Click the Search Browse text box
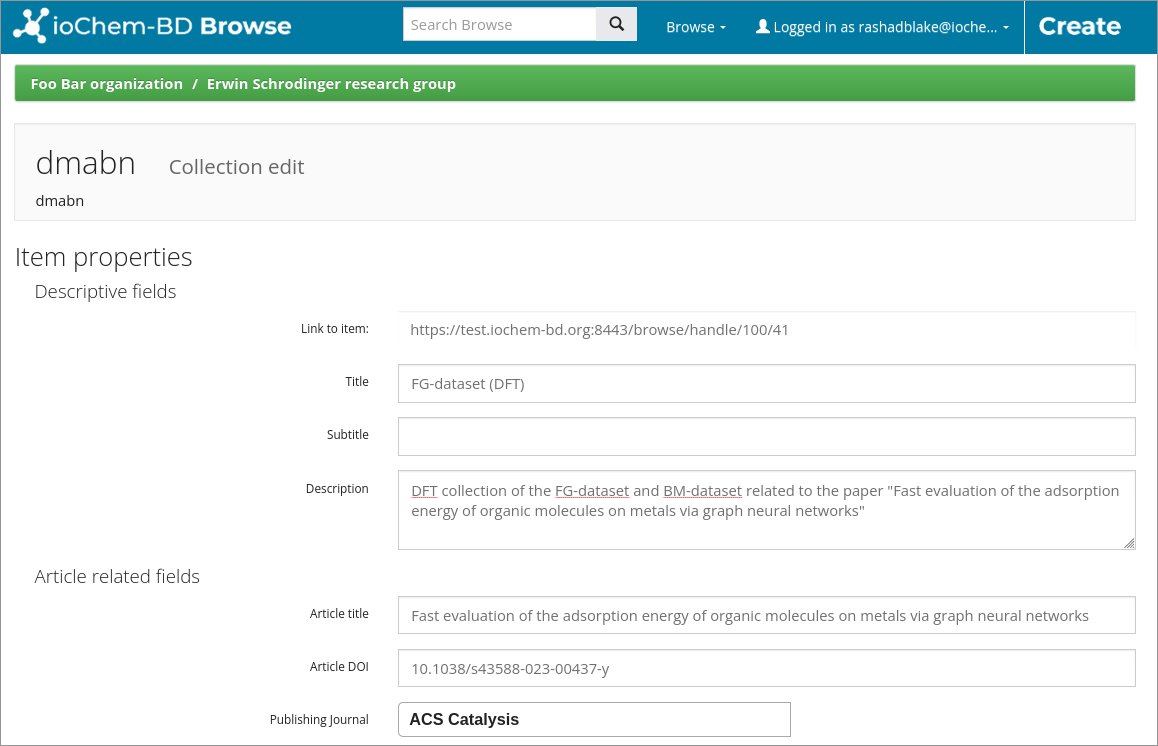 click(x=498, y=23)
